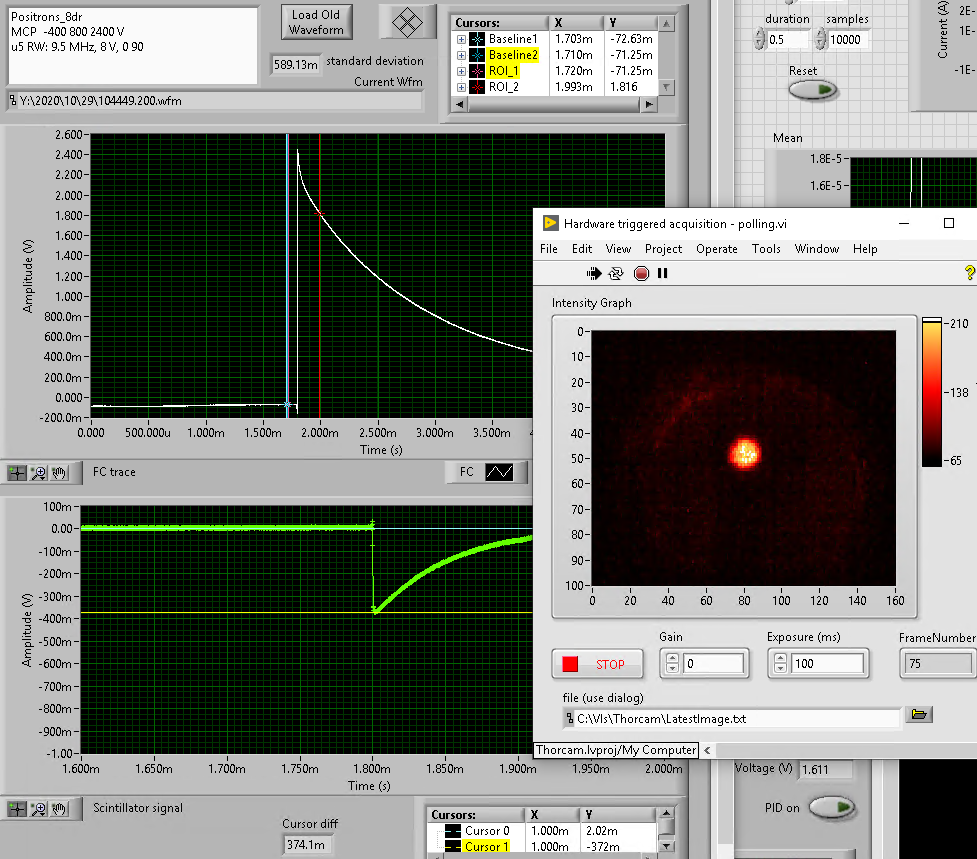Click the context help question mark icon
The image size is (977, 859).
coord(968,273)
